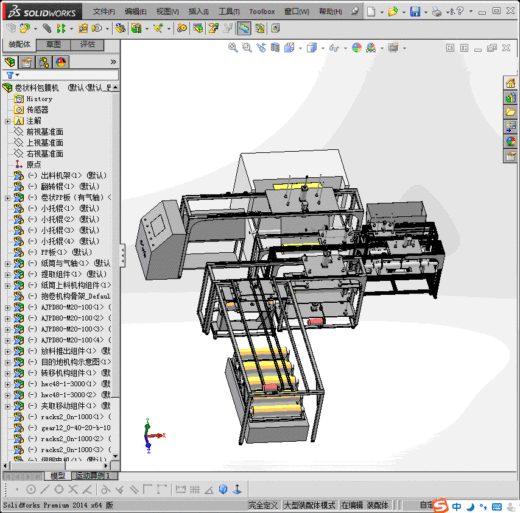Open the 工具(T) menu
This screenshot has height=513, width=520.
(x=229, y=12)
